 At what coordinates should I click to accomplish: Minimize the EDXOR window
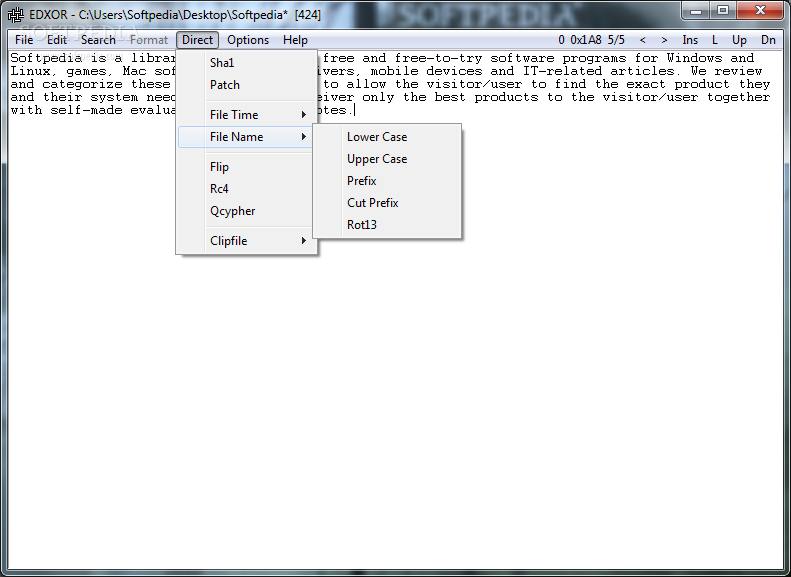(696, 11)
